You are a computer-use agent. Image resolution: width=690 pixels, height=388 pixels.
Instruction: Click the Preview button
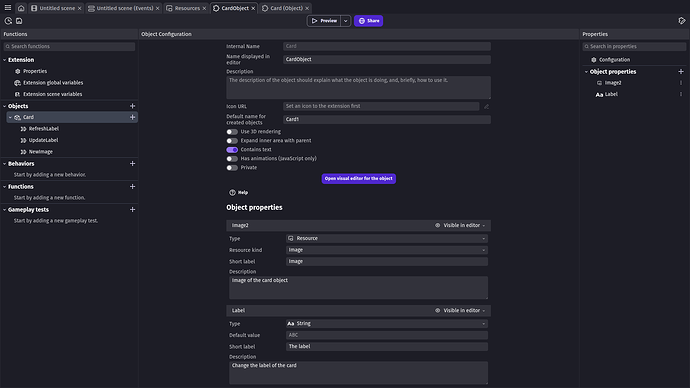point(324,21)
